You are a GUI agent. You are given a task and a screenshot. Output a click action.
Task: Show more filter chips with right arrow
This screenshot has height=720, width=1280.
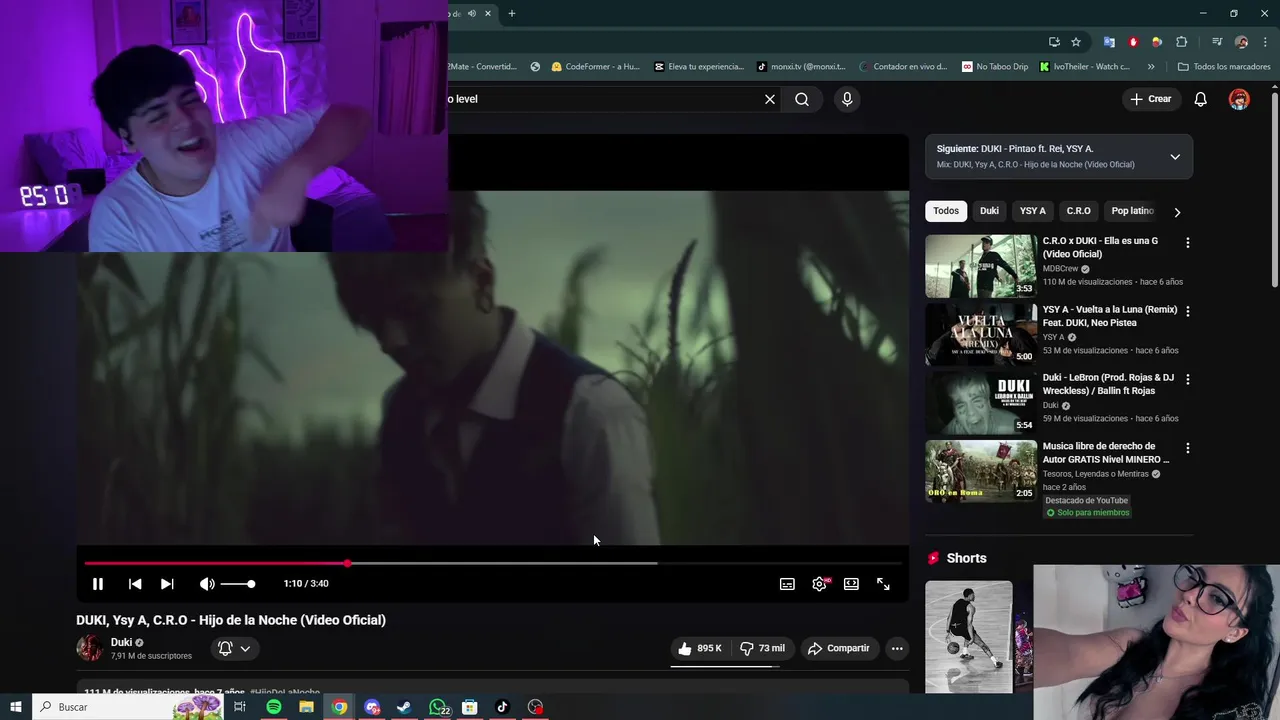click(x=1177, y=212)
